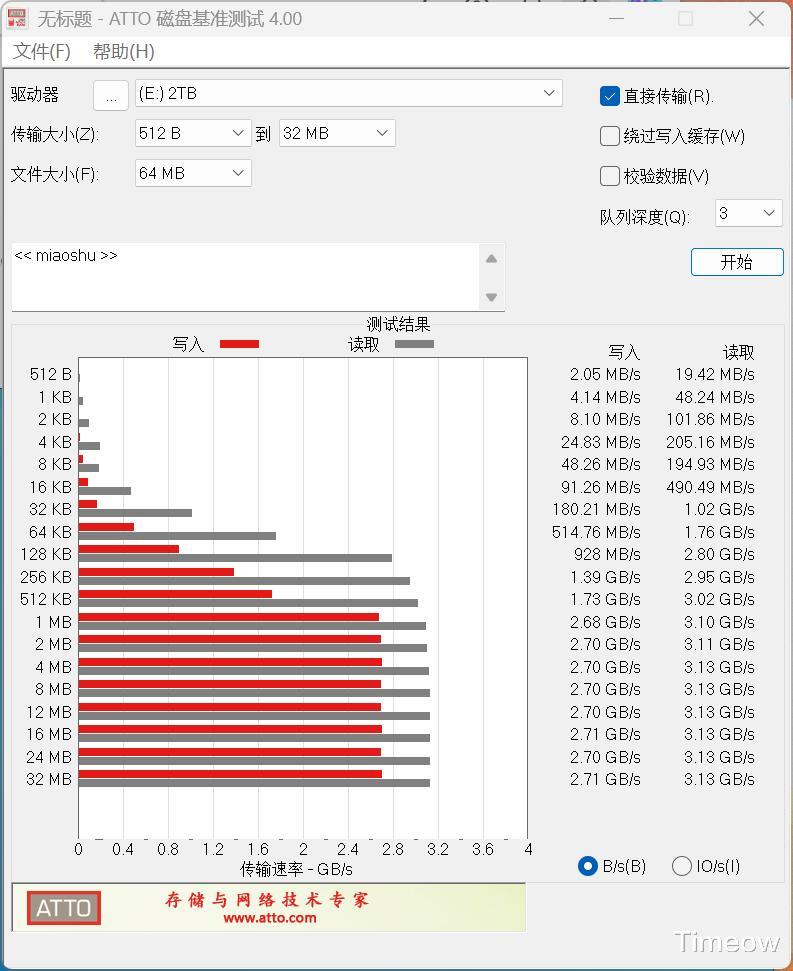Uncheck the 直接传输(R) checkbox
This screenshot has width=793, height=971.
tap(610, 97)
